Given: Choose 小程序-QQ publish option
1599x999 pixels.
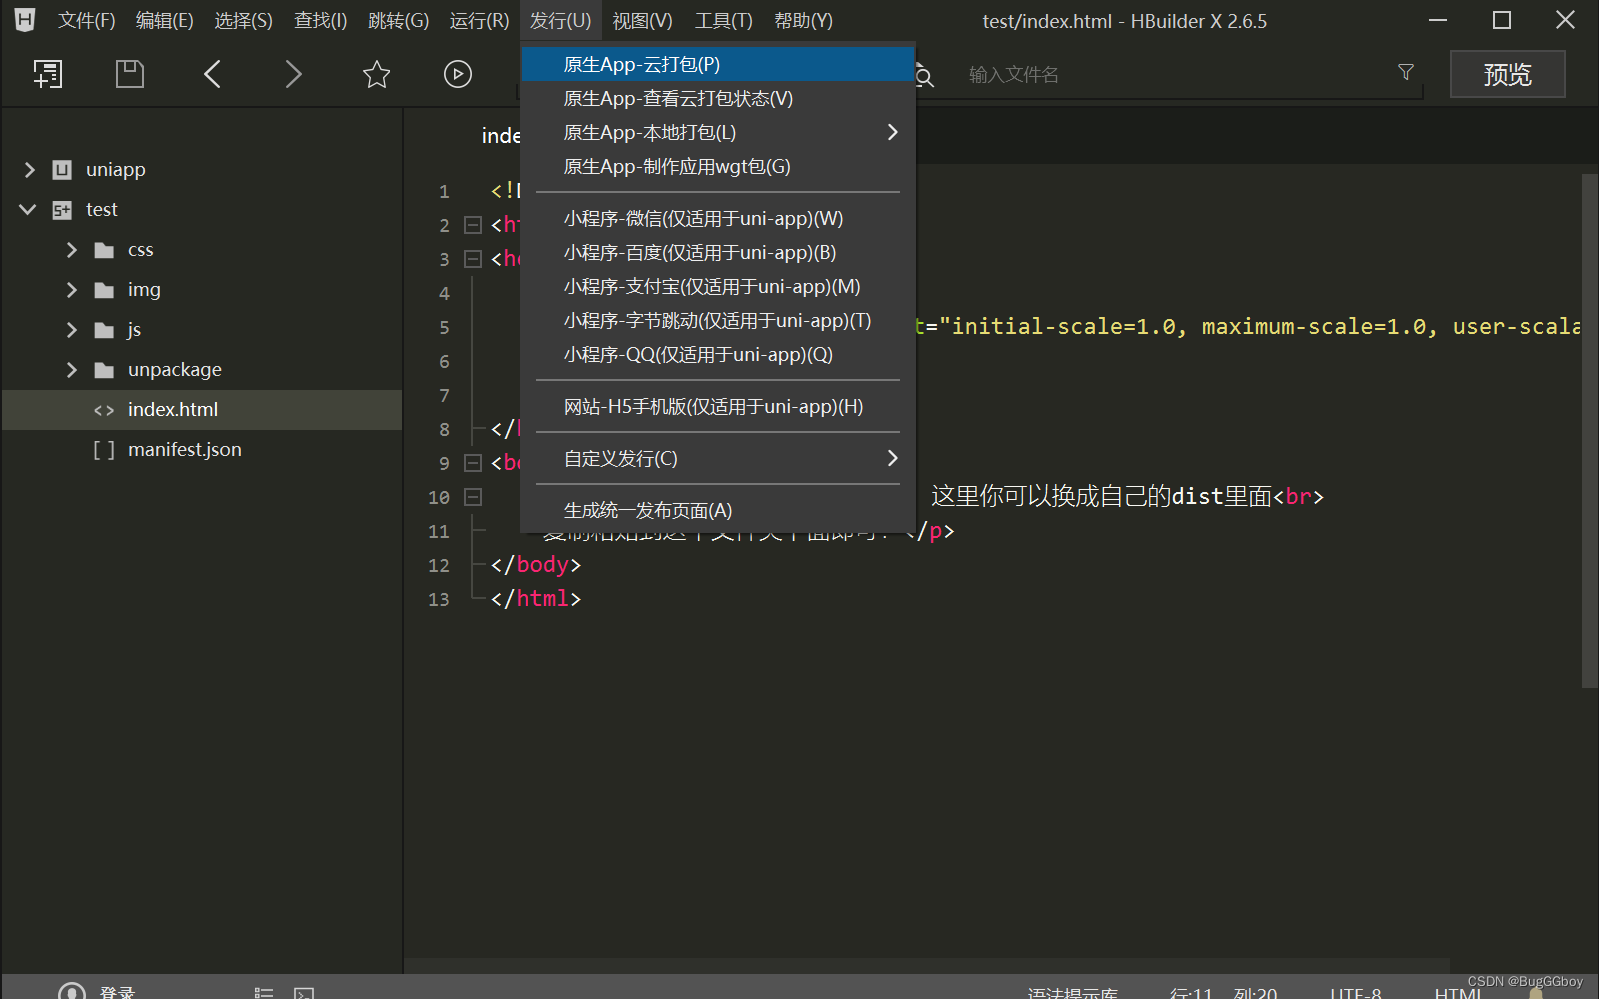Looking at the screenshot, I should [717, 355].
